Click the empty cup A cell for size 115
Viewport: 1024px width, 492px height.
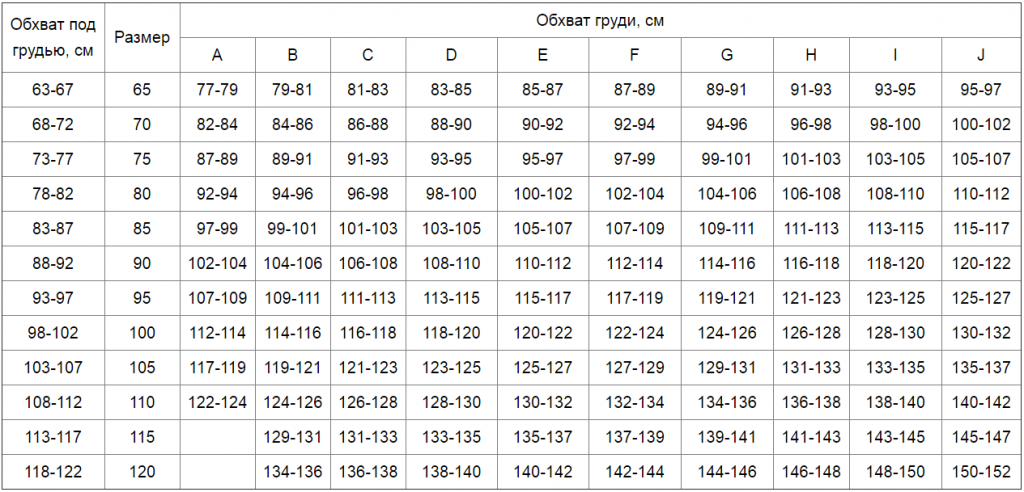[x=217, y=437]
